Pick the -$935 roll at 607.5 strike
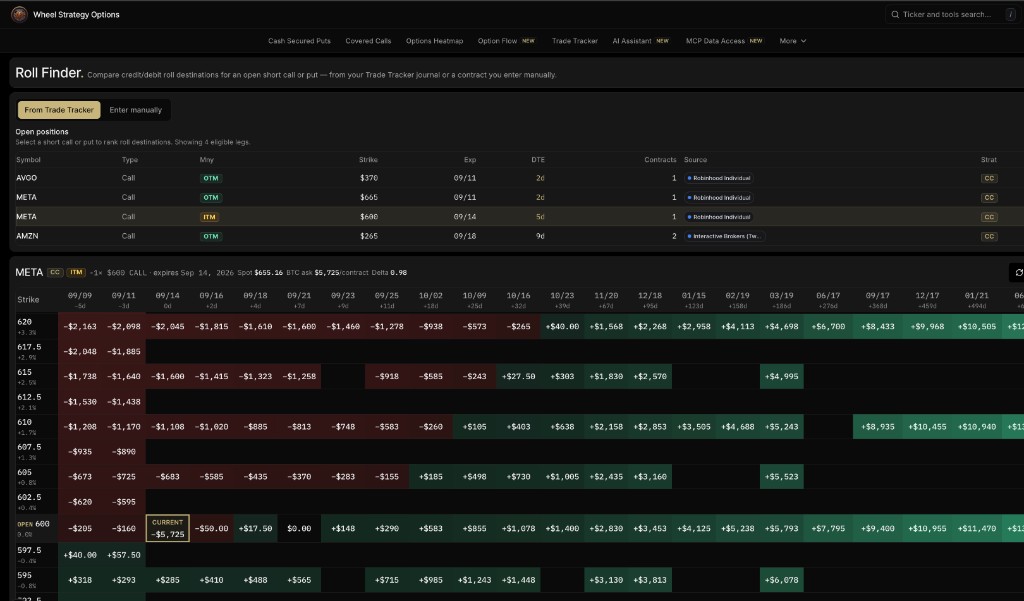Viewport: 1024px width, 601px height. [80, 451]
